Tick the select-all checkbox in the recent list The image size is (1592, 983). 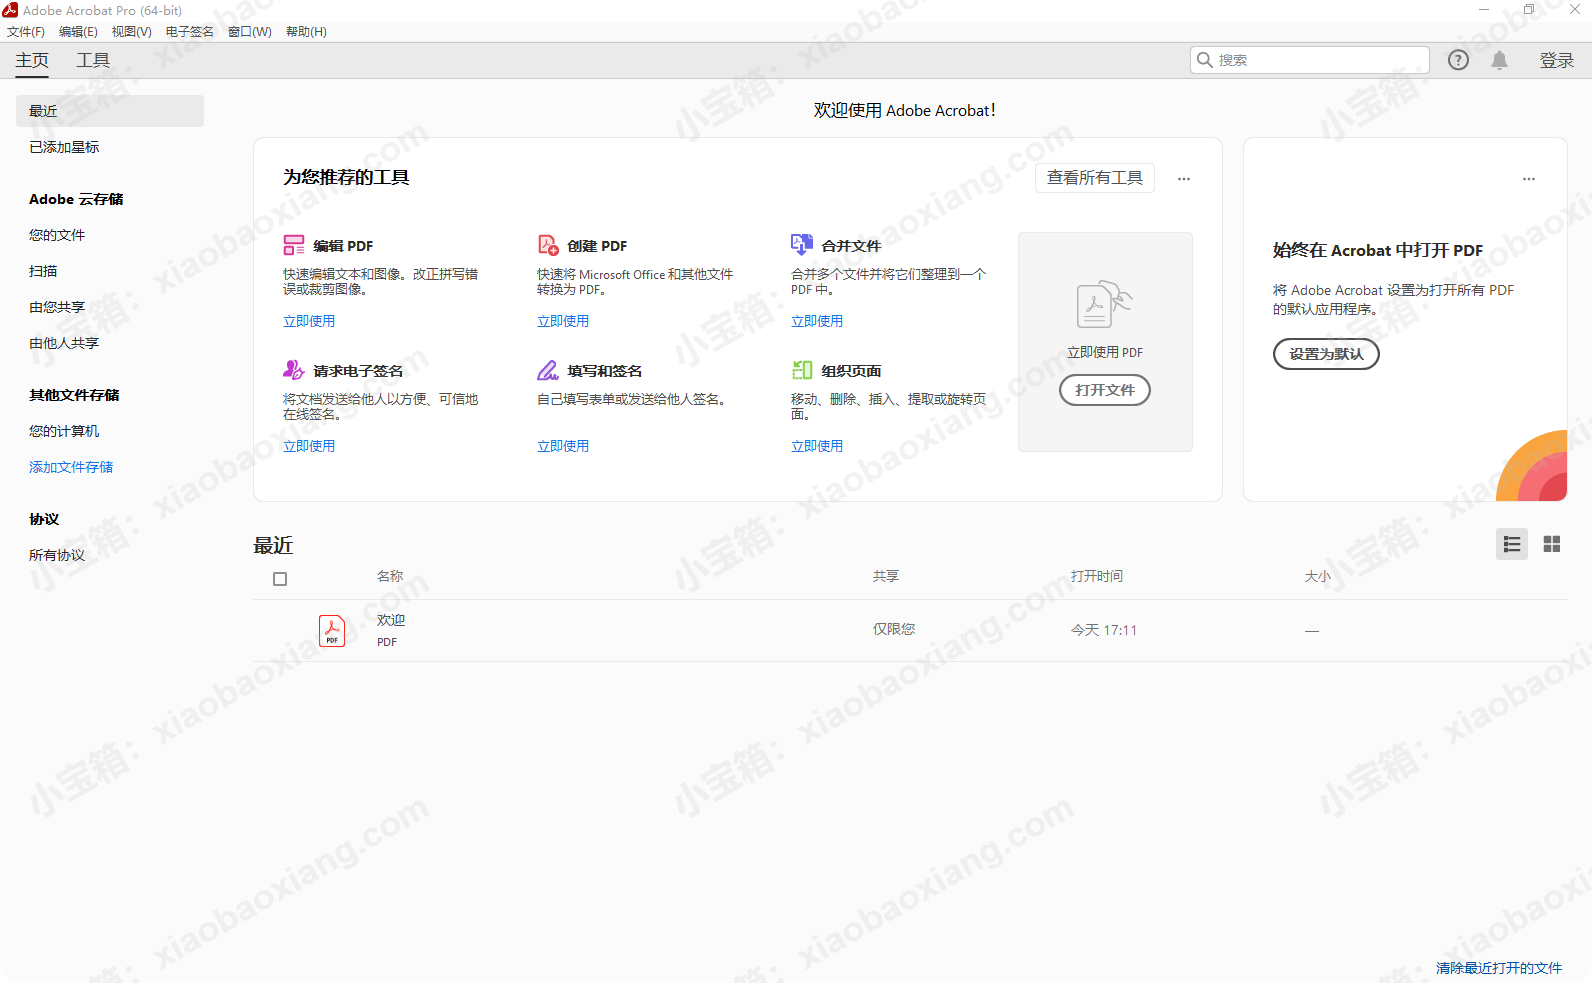click(280, 579)
